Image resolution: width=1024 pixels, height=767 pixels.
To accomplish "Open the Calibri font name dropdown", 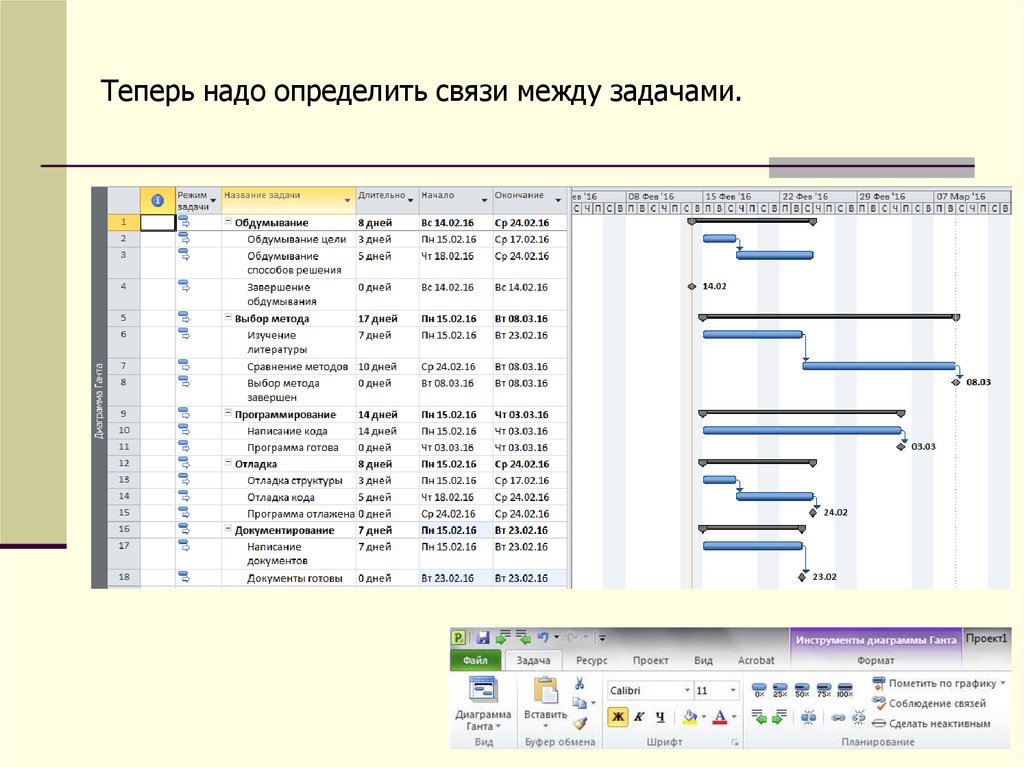I will pyautogui.click(x=687, y=691).
